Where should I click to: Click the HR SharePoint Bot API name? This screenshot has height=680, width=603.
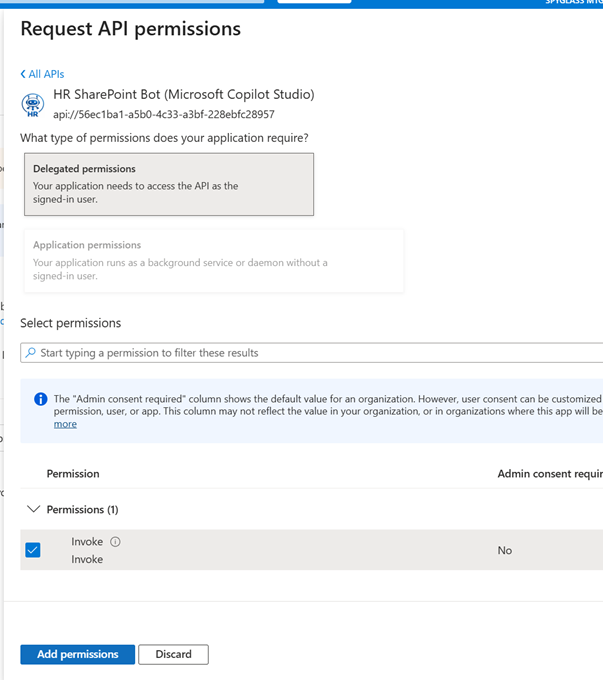coord(183,95)
